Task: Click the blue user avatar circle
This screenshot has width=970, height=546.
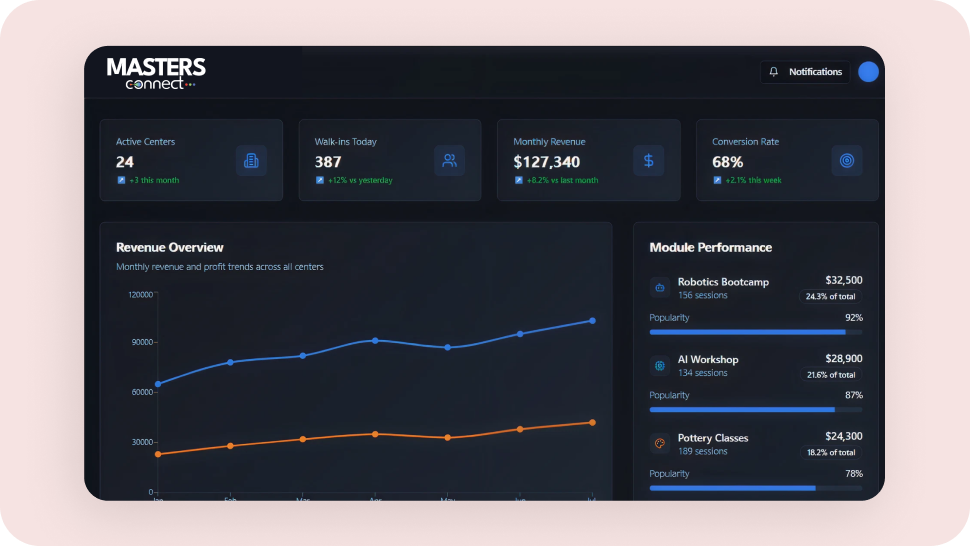Action: (868, 72)
